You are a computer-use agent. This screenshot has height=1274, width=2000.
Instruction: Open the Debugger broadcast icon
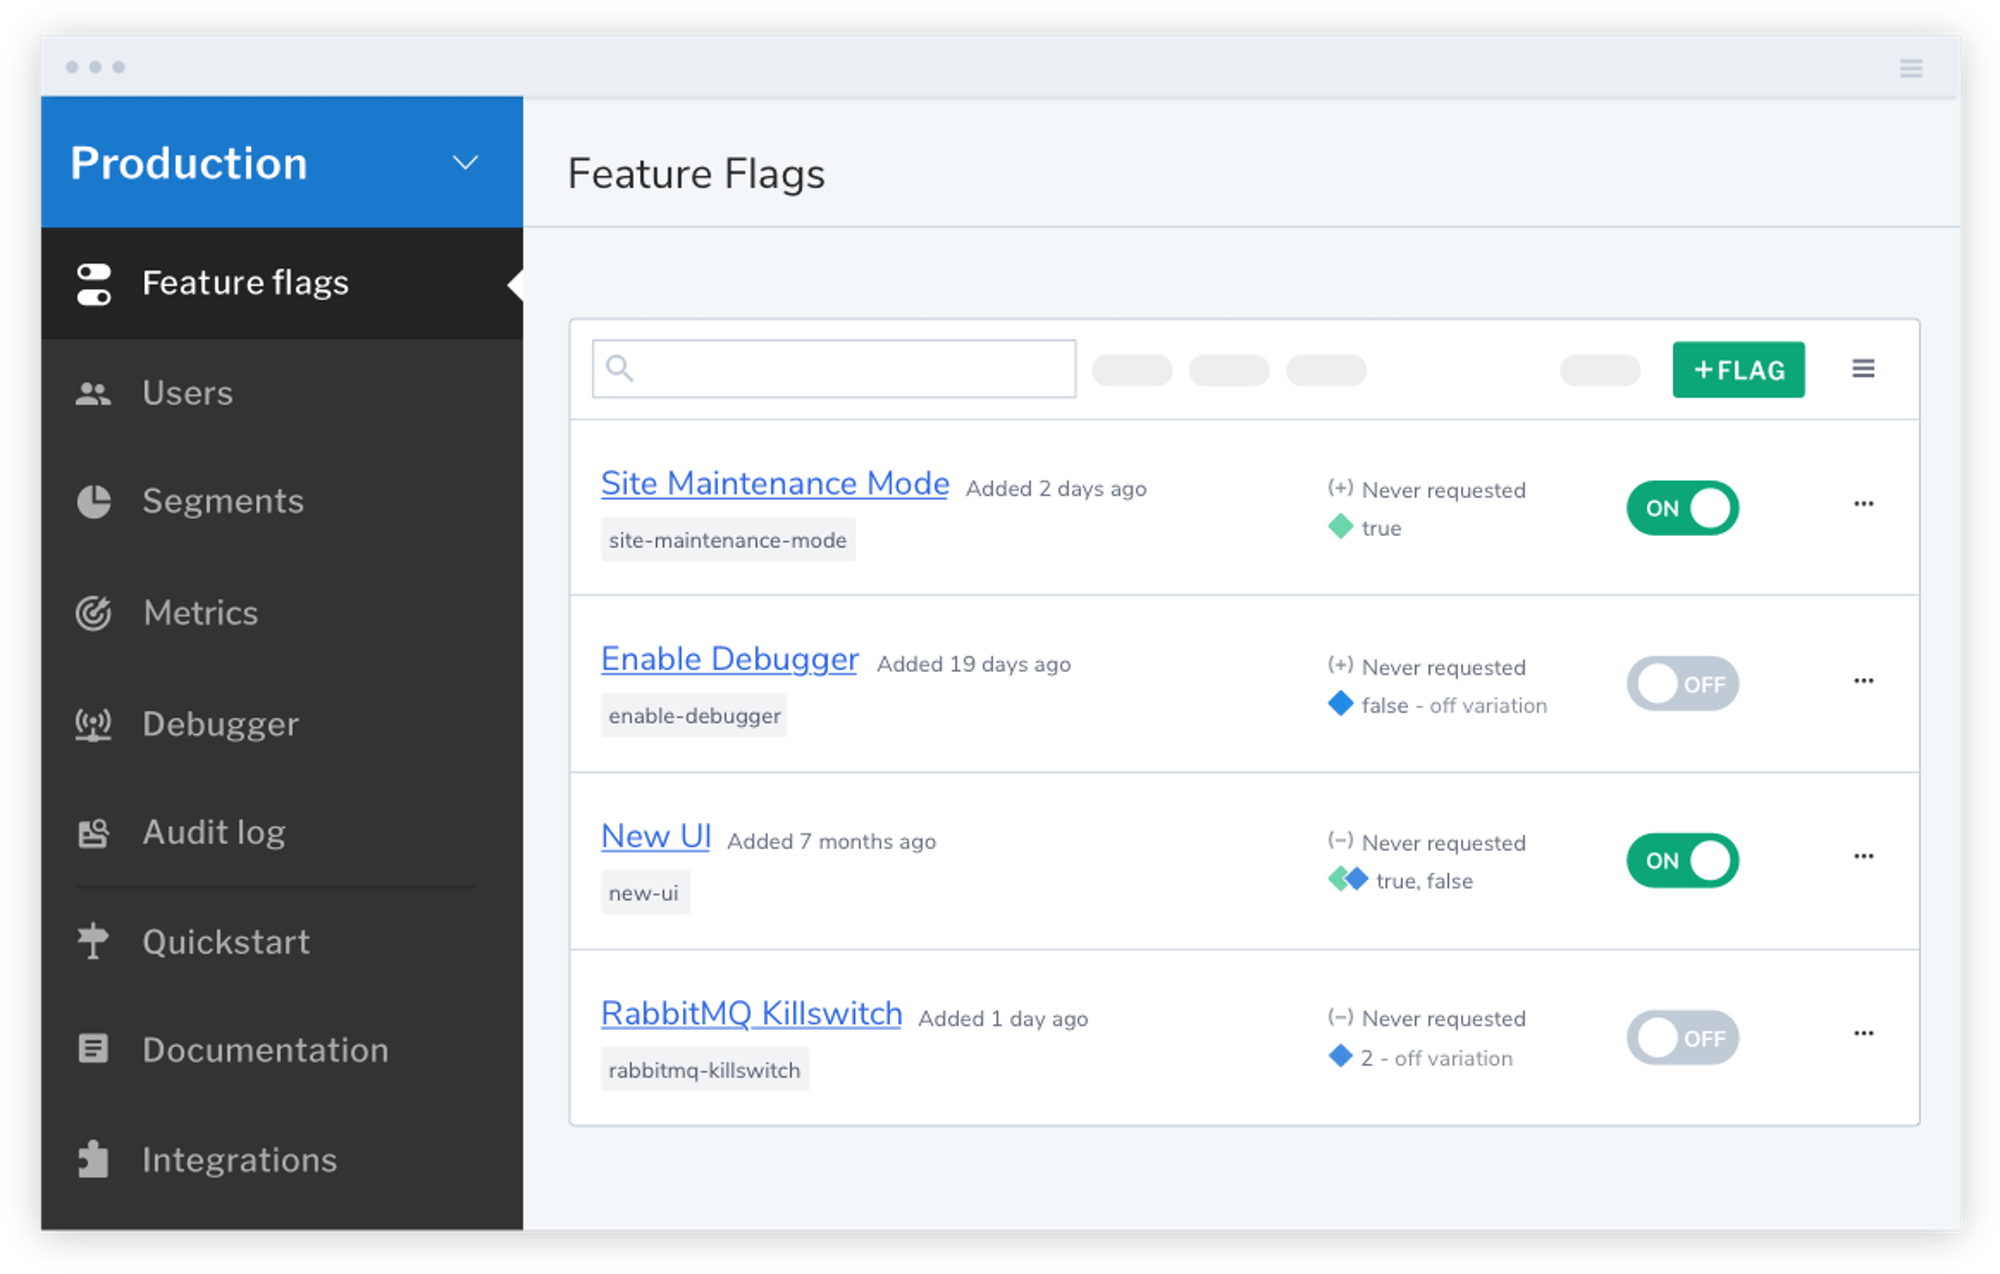pos(93,723)
